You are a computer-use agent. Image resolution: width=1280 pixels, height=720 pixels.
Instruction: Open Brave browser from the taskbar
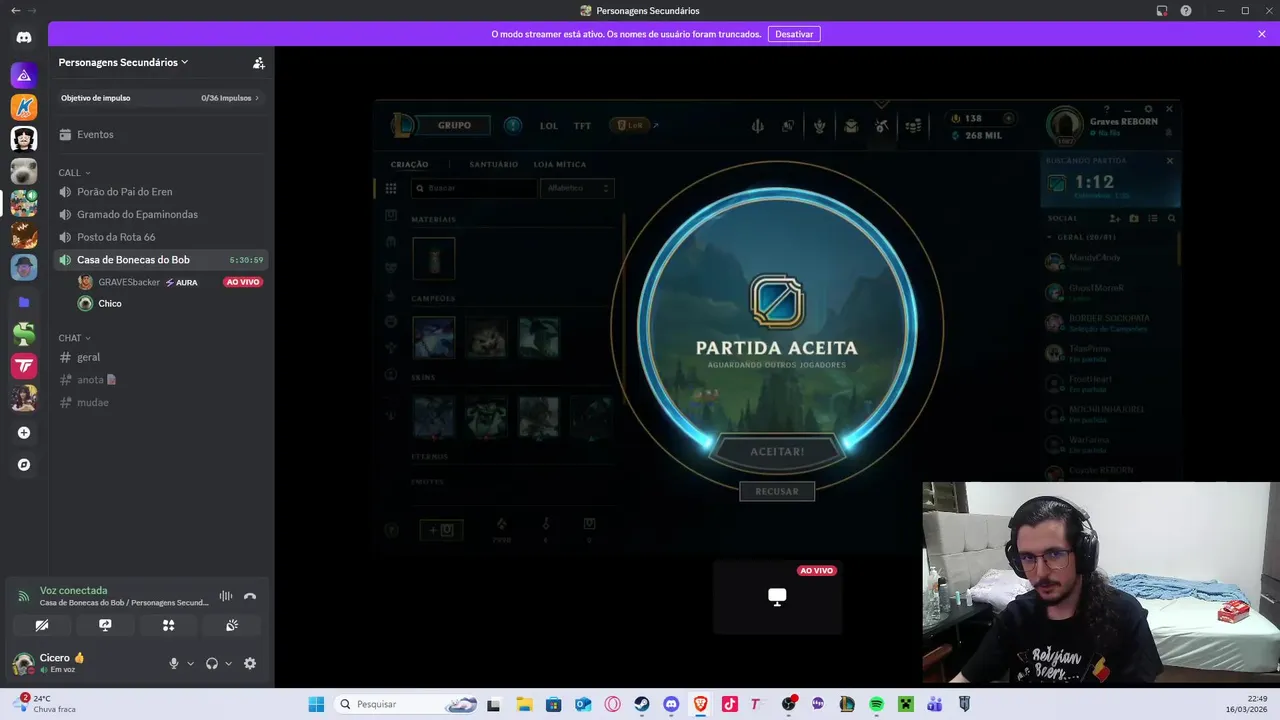(700, 704)
